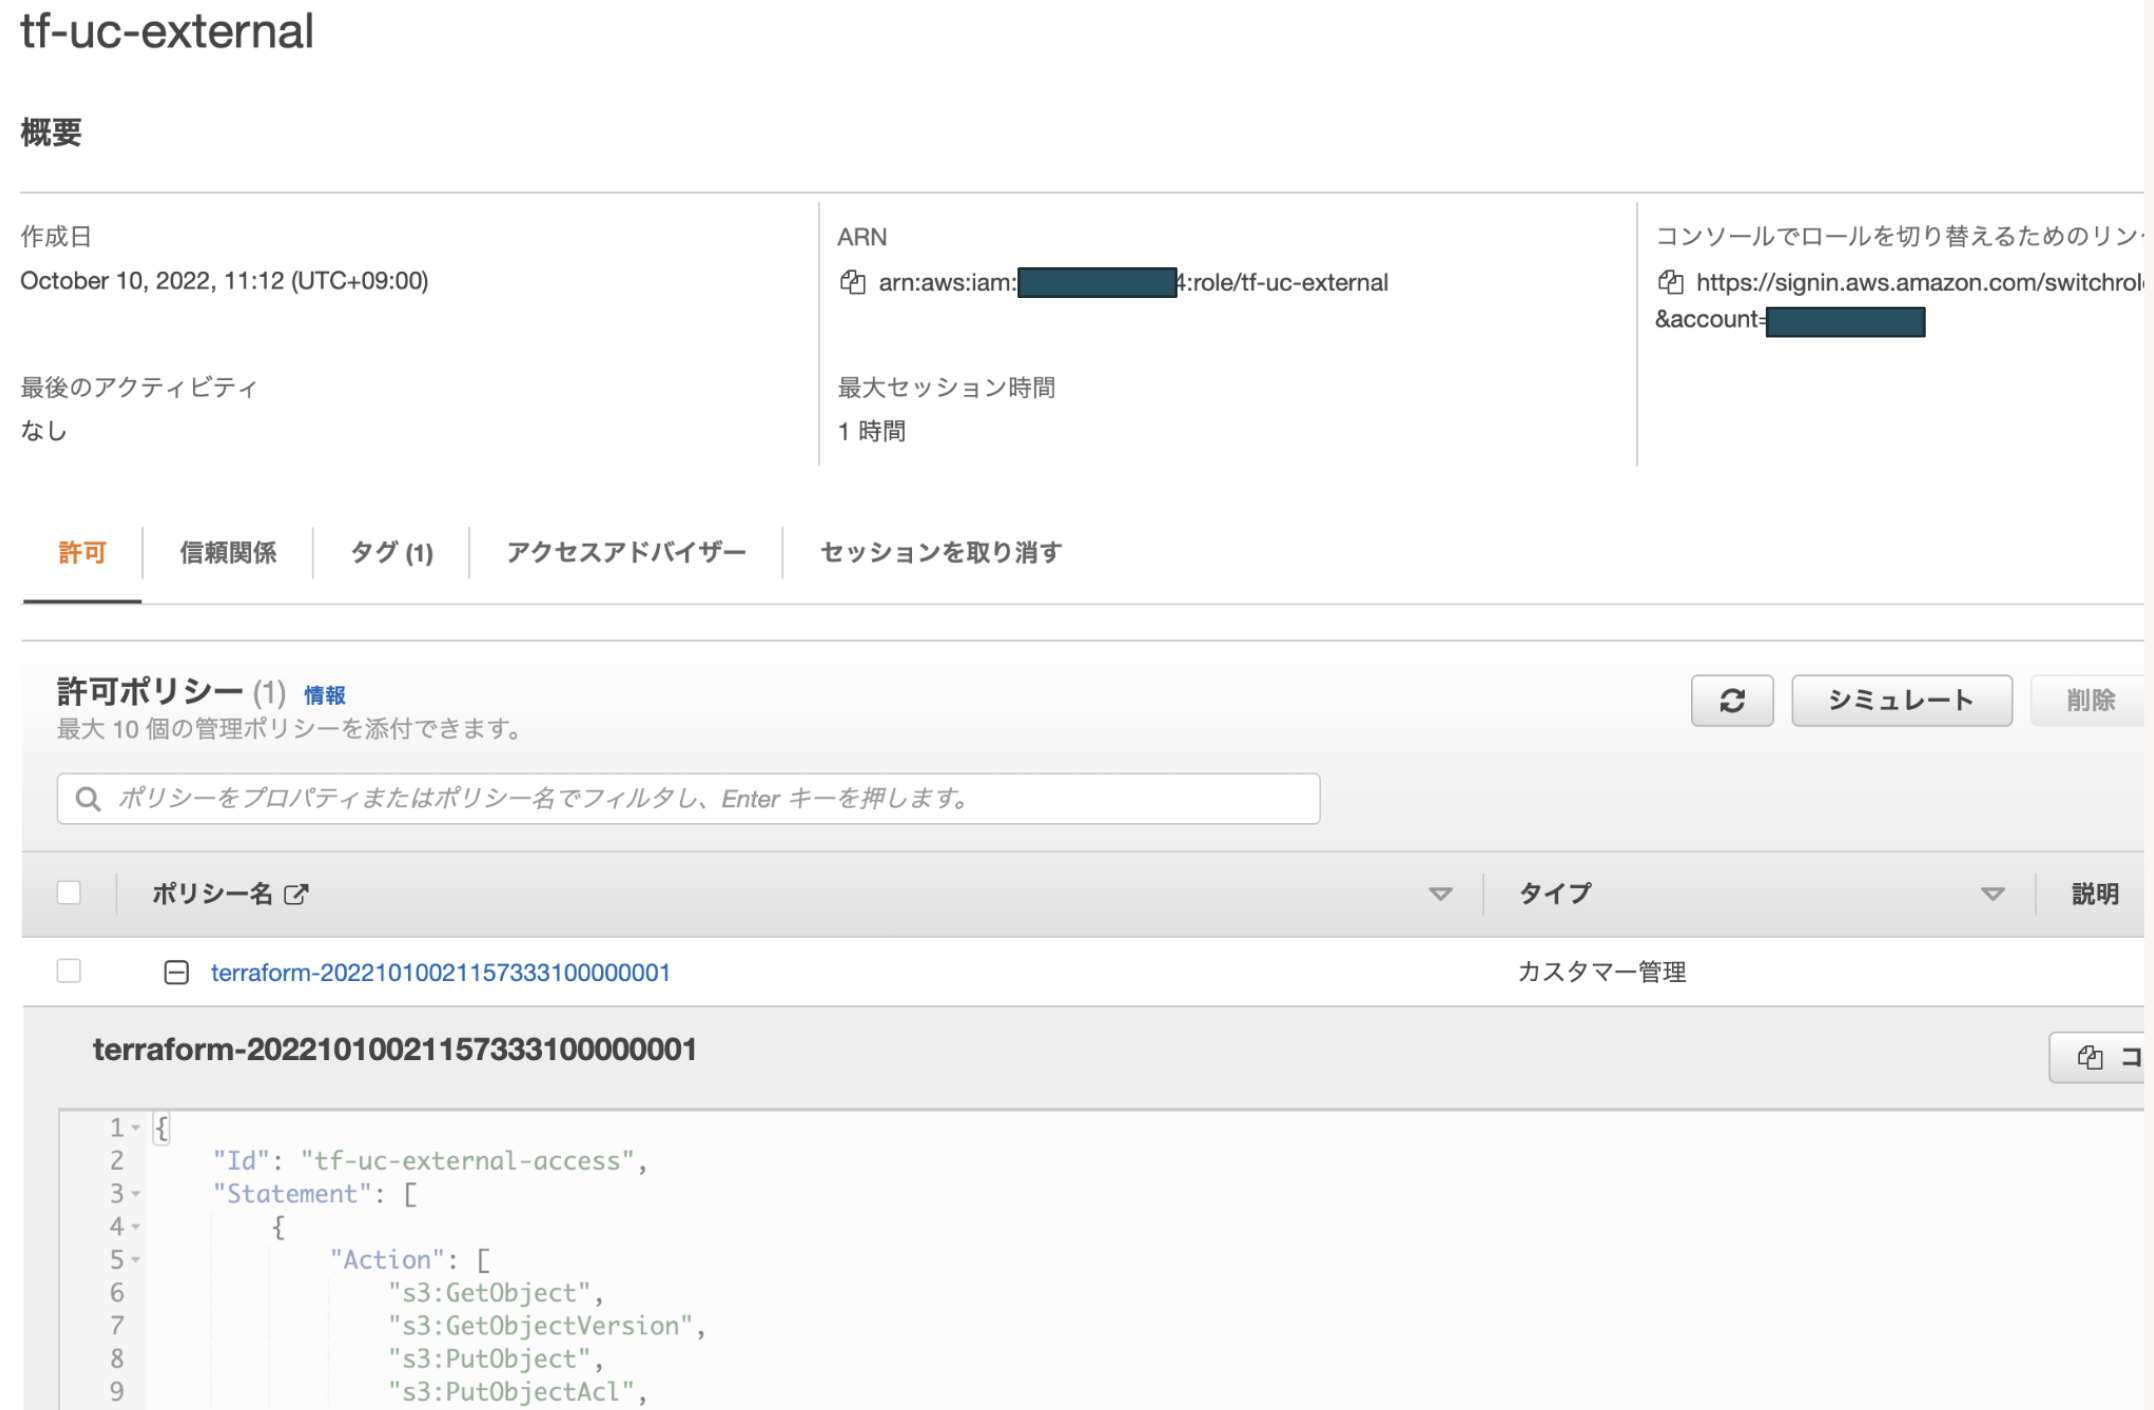Fold JSON line 3 Statement array

click(136, 1194)
